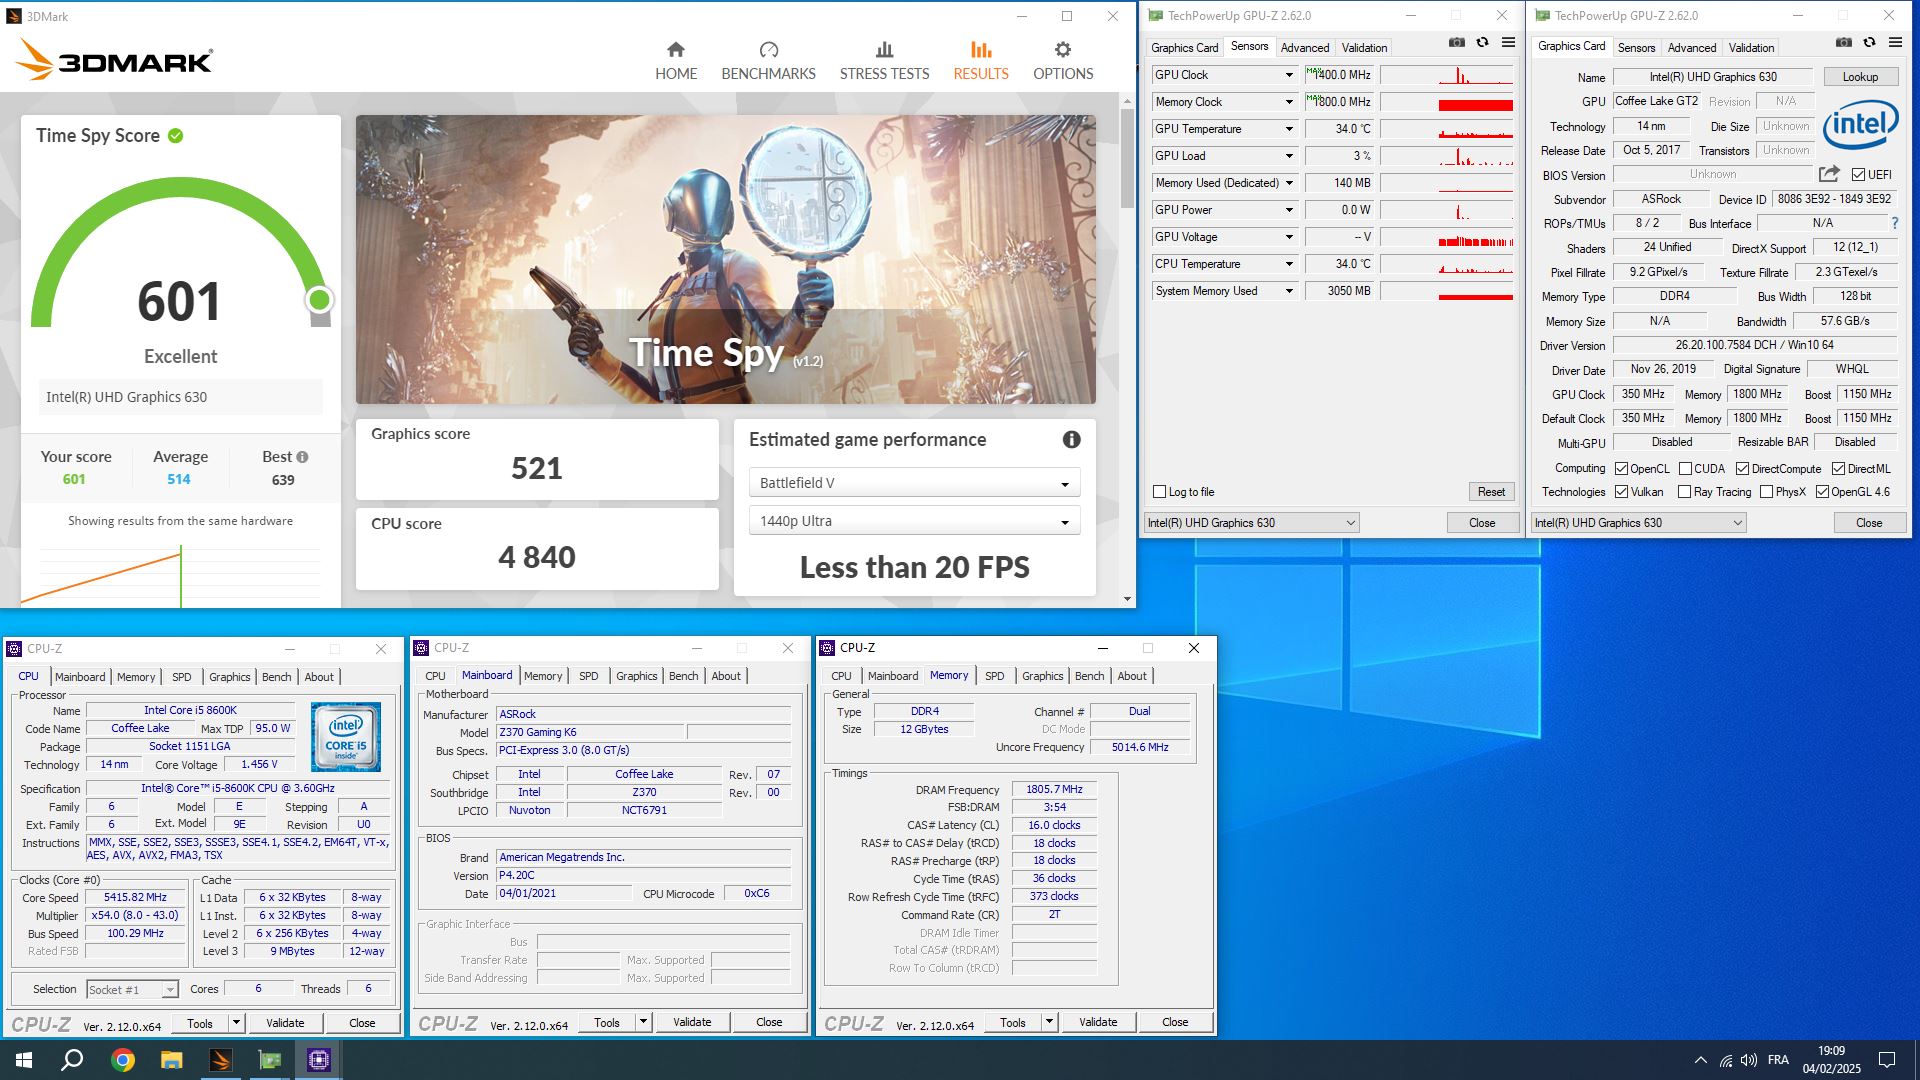
Task: Click the Intel logo in GPU-Z
Action: 1860,125
